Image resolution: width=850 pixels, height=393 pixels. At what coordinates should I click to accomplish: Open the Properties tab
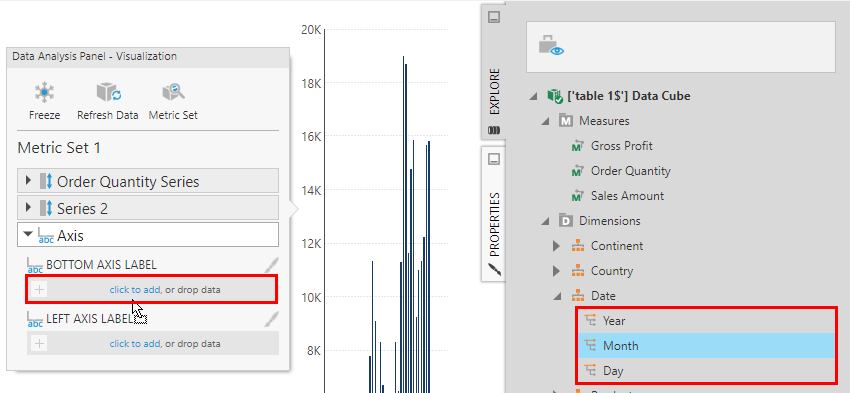494,224
